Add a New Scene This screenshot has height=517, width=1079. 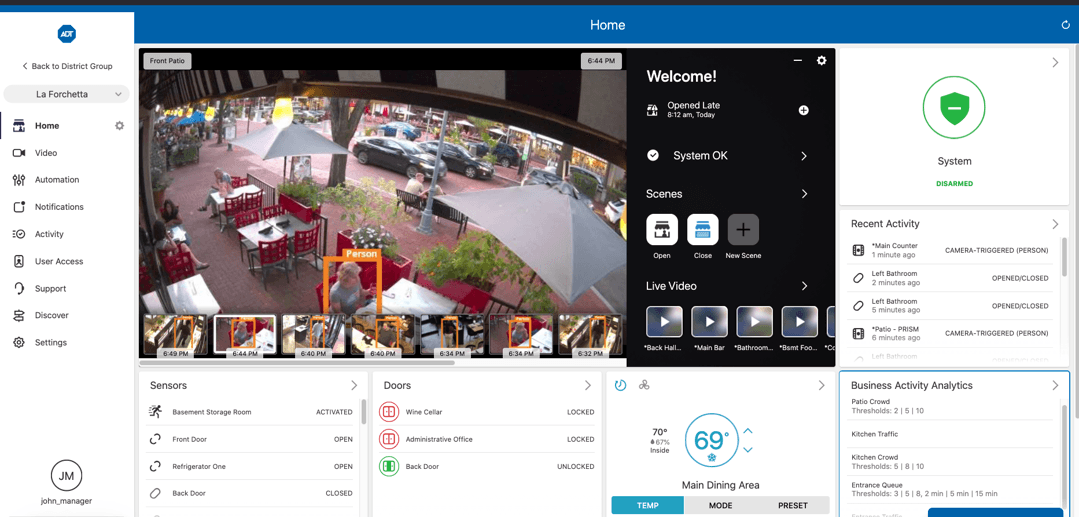743,229
